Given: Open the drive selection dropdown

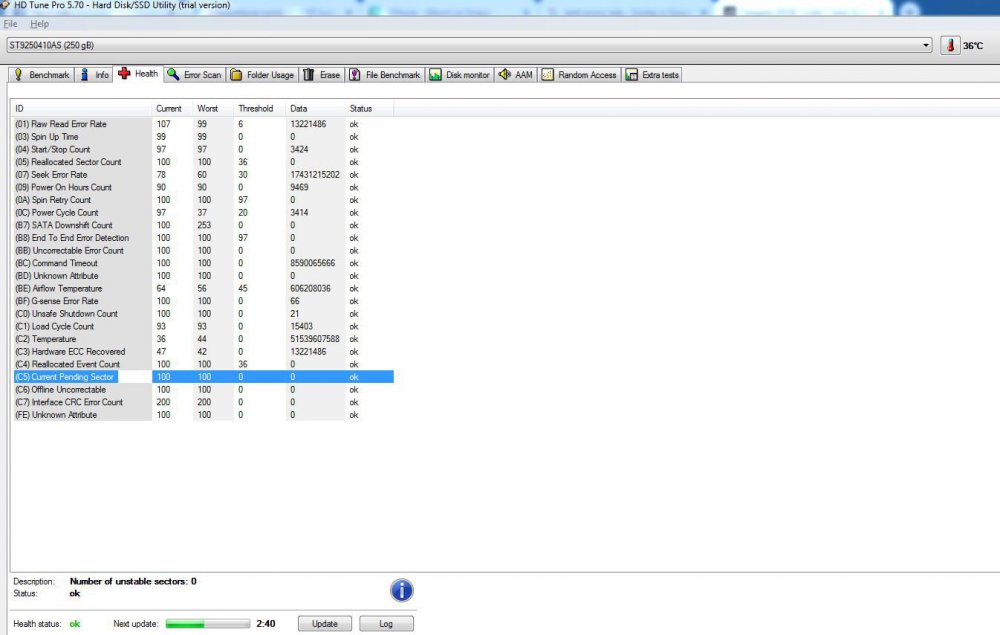Looking at the screenshot, I should [926, 46].
